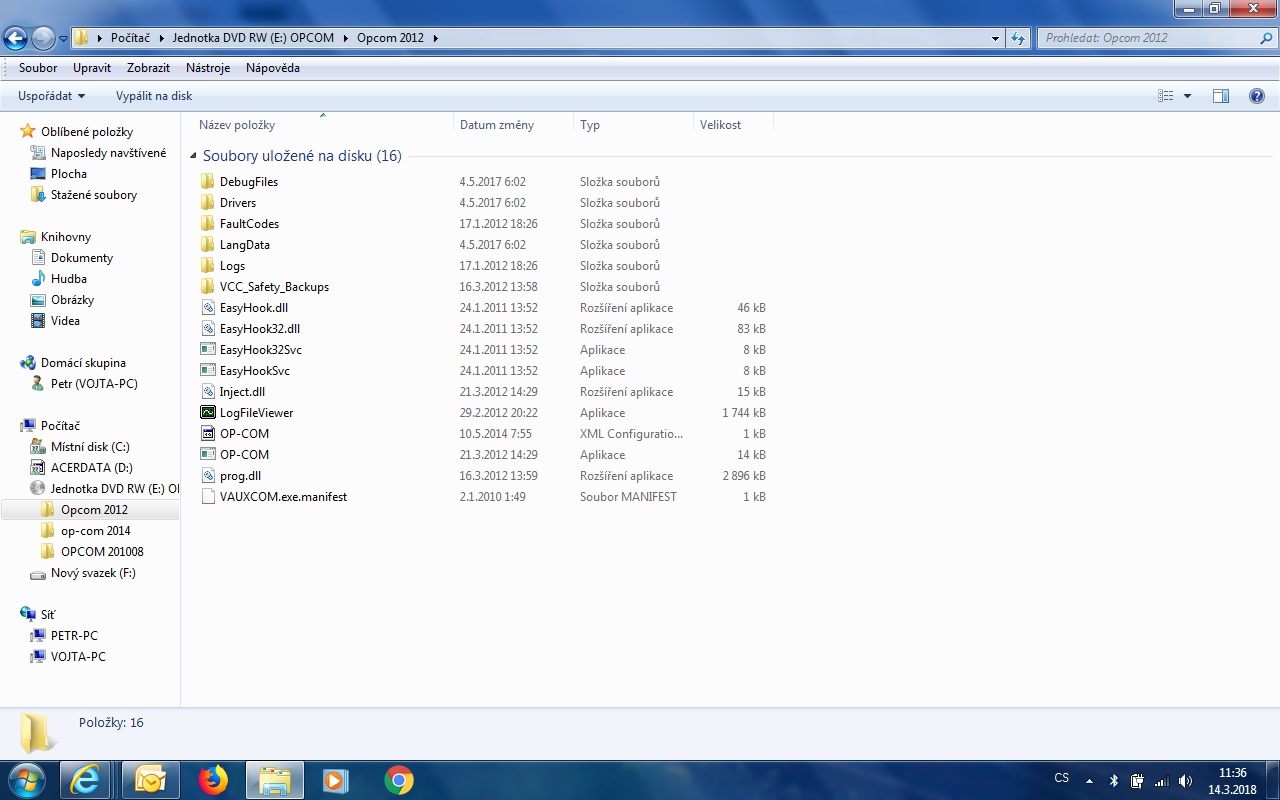Select the Drivers folder
The image size is (1280, 800).
tap(238, 203)
